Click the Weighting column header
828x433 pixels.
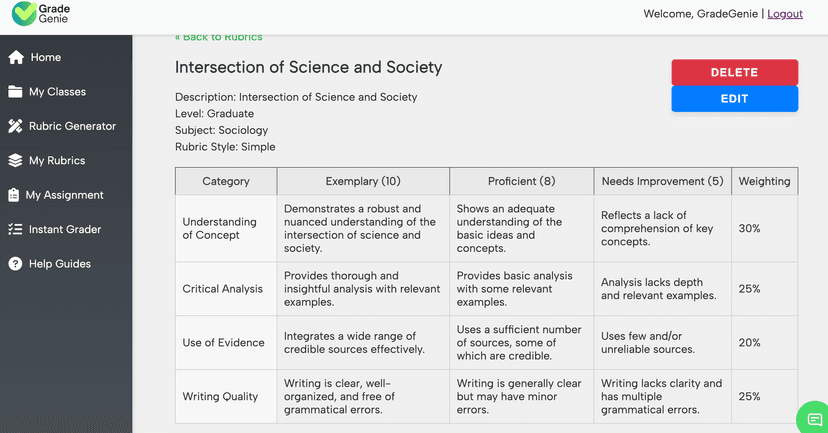coord(764,181)
